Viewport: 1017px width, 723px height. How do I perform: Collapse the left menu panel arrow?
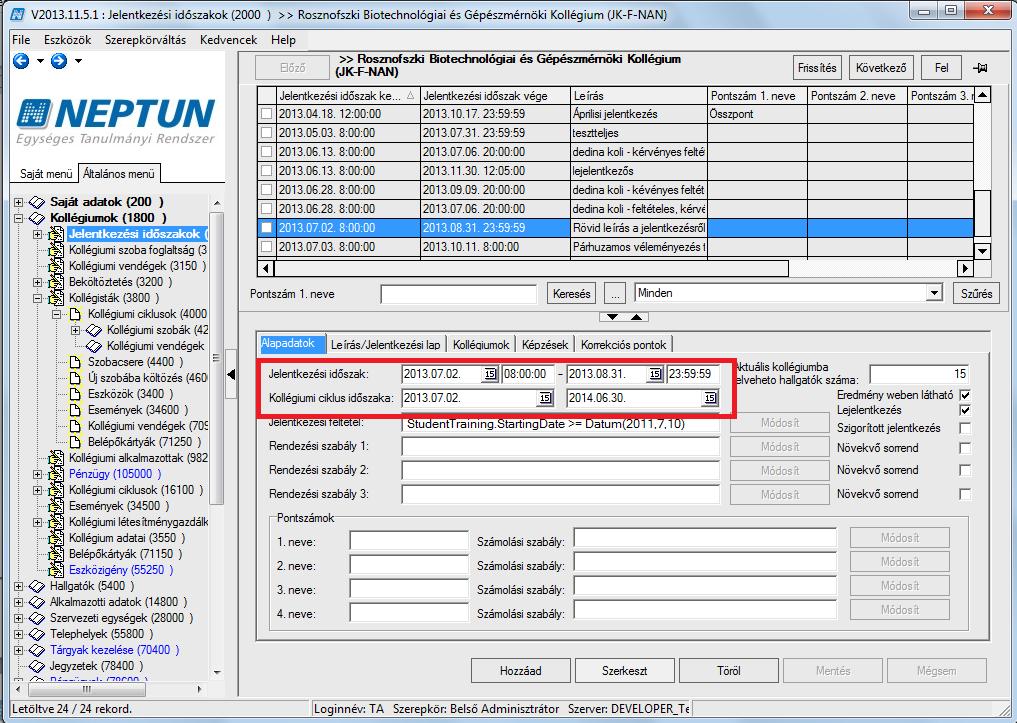[x=231, y=374]
